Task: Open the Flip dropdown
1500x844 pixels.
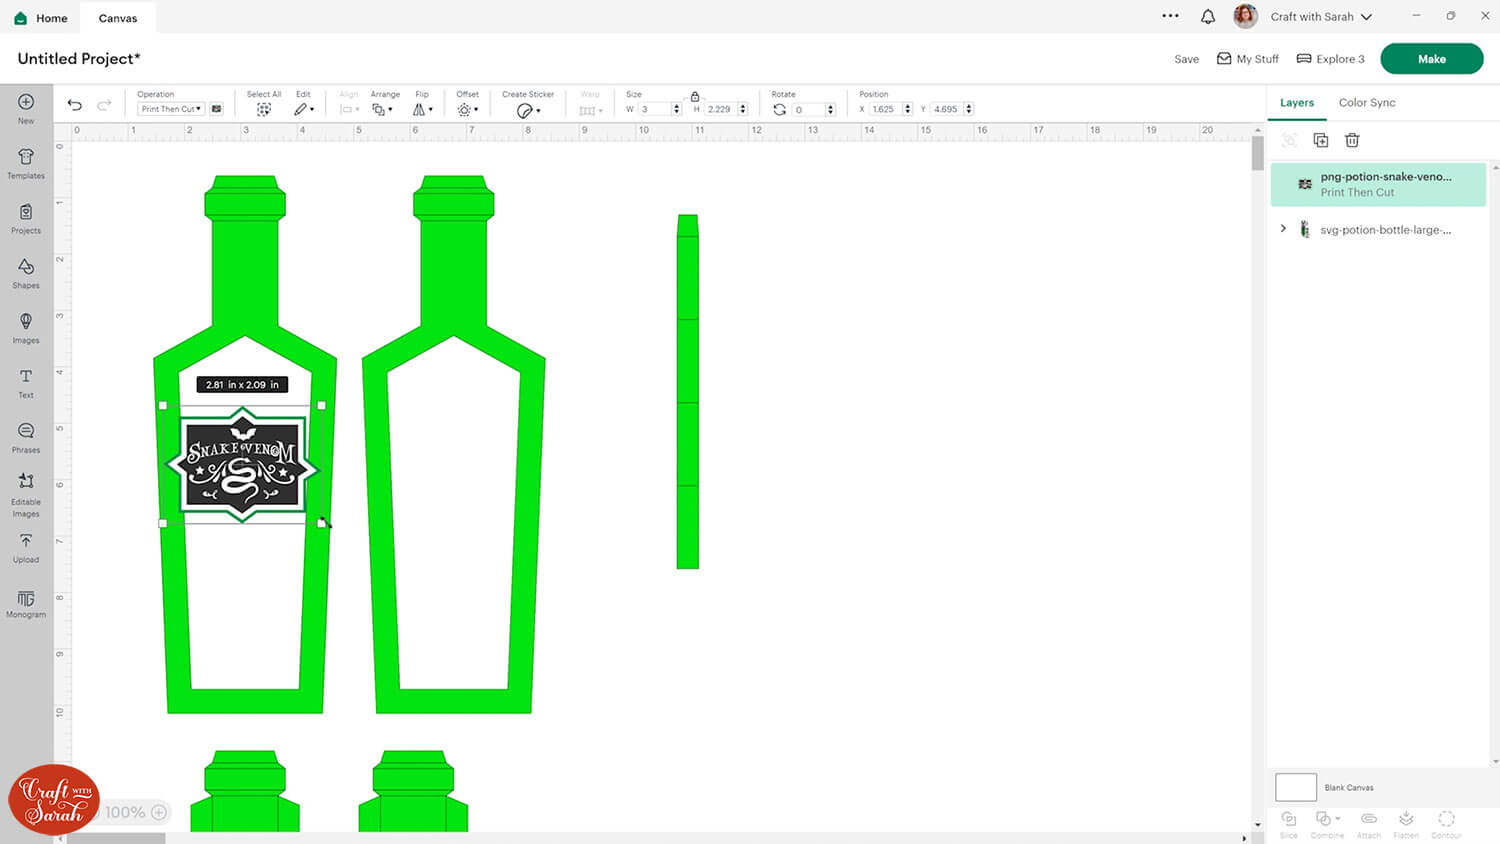Action: pos(423,109)
